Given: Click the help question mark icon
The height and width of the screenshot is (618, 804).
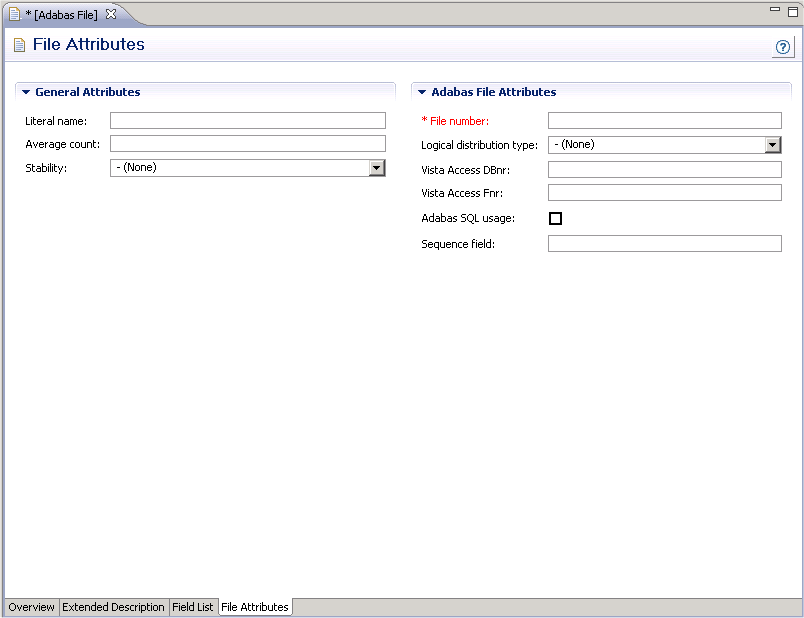Looking at the screenshot, I should (x=783, y=47).
